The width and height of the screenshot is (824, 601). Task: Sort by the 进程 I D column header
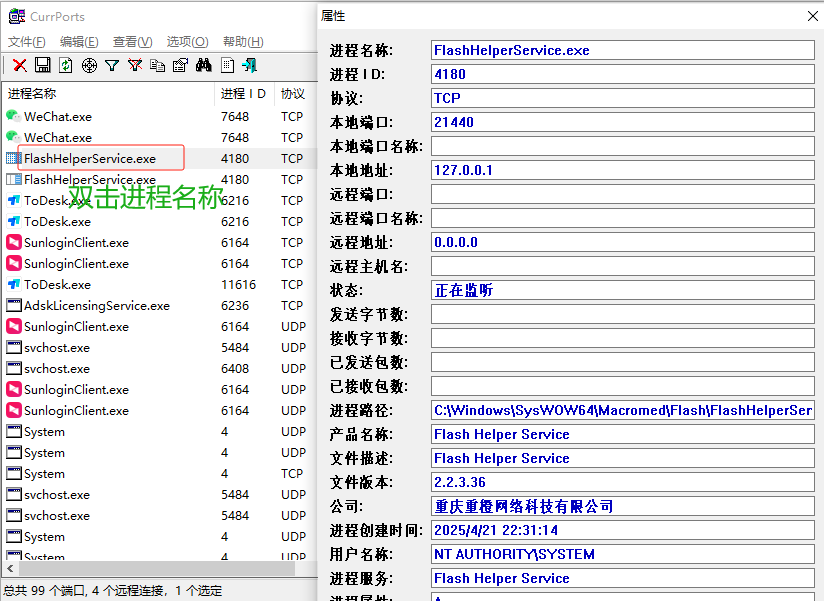pyautogui.click(x=244, y=94)
